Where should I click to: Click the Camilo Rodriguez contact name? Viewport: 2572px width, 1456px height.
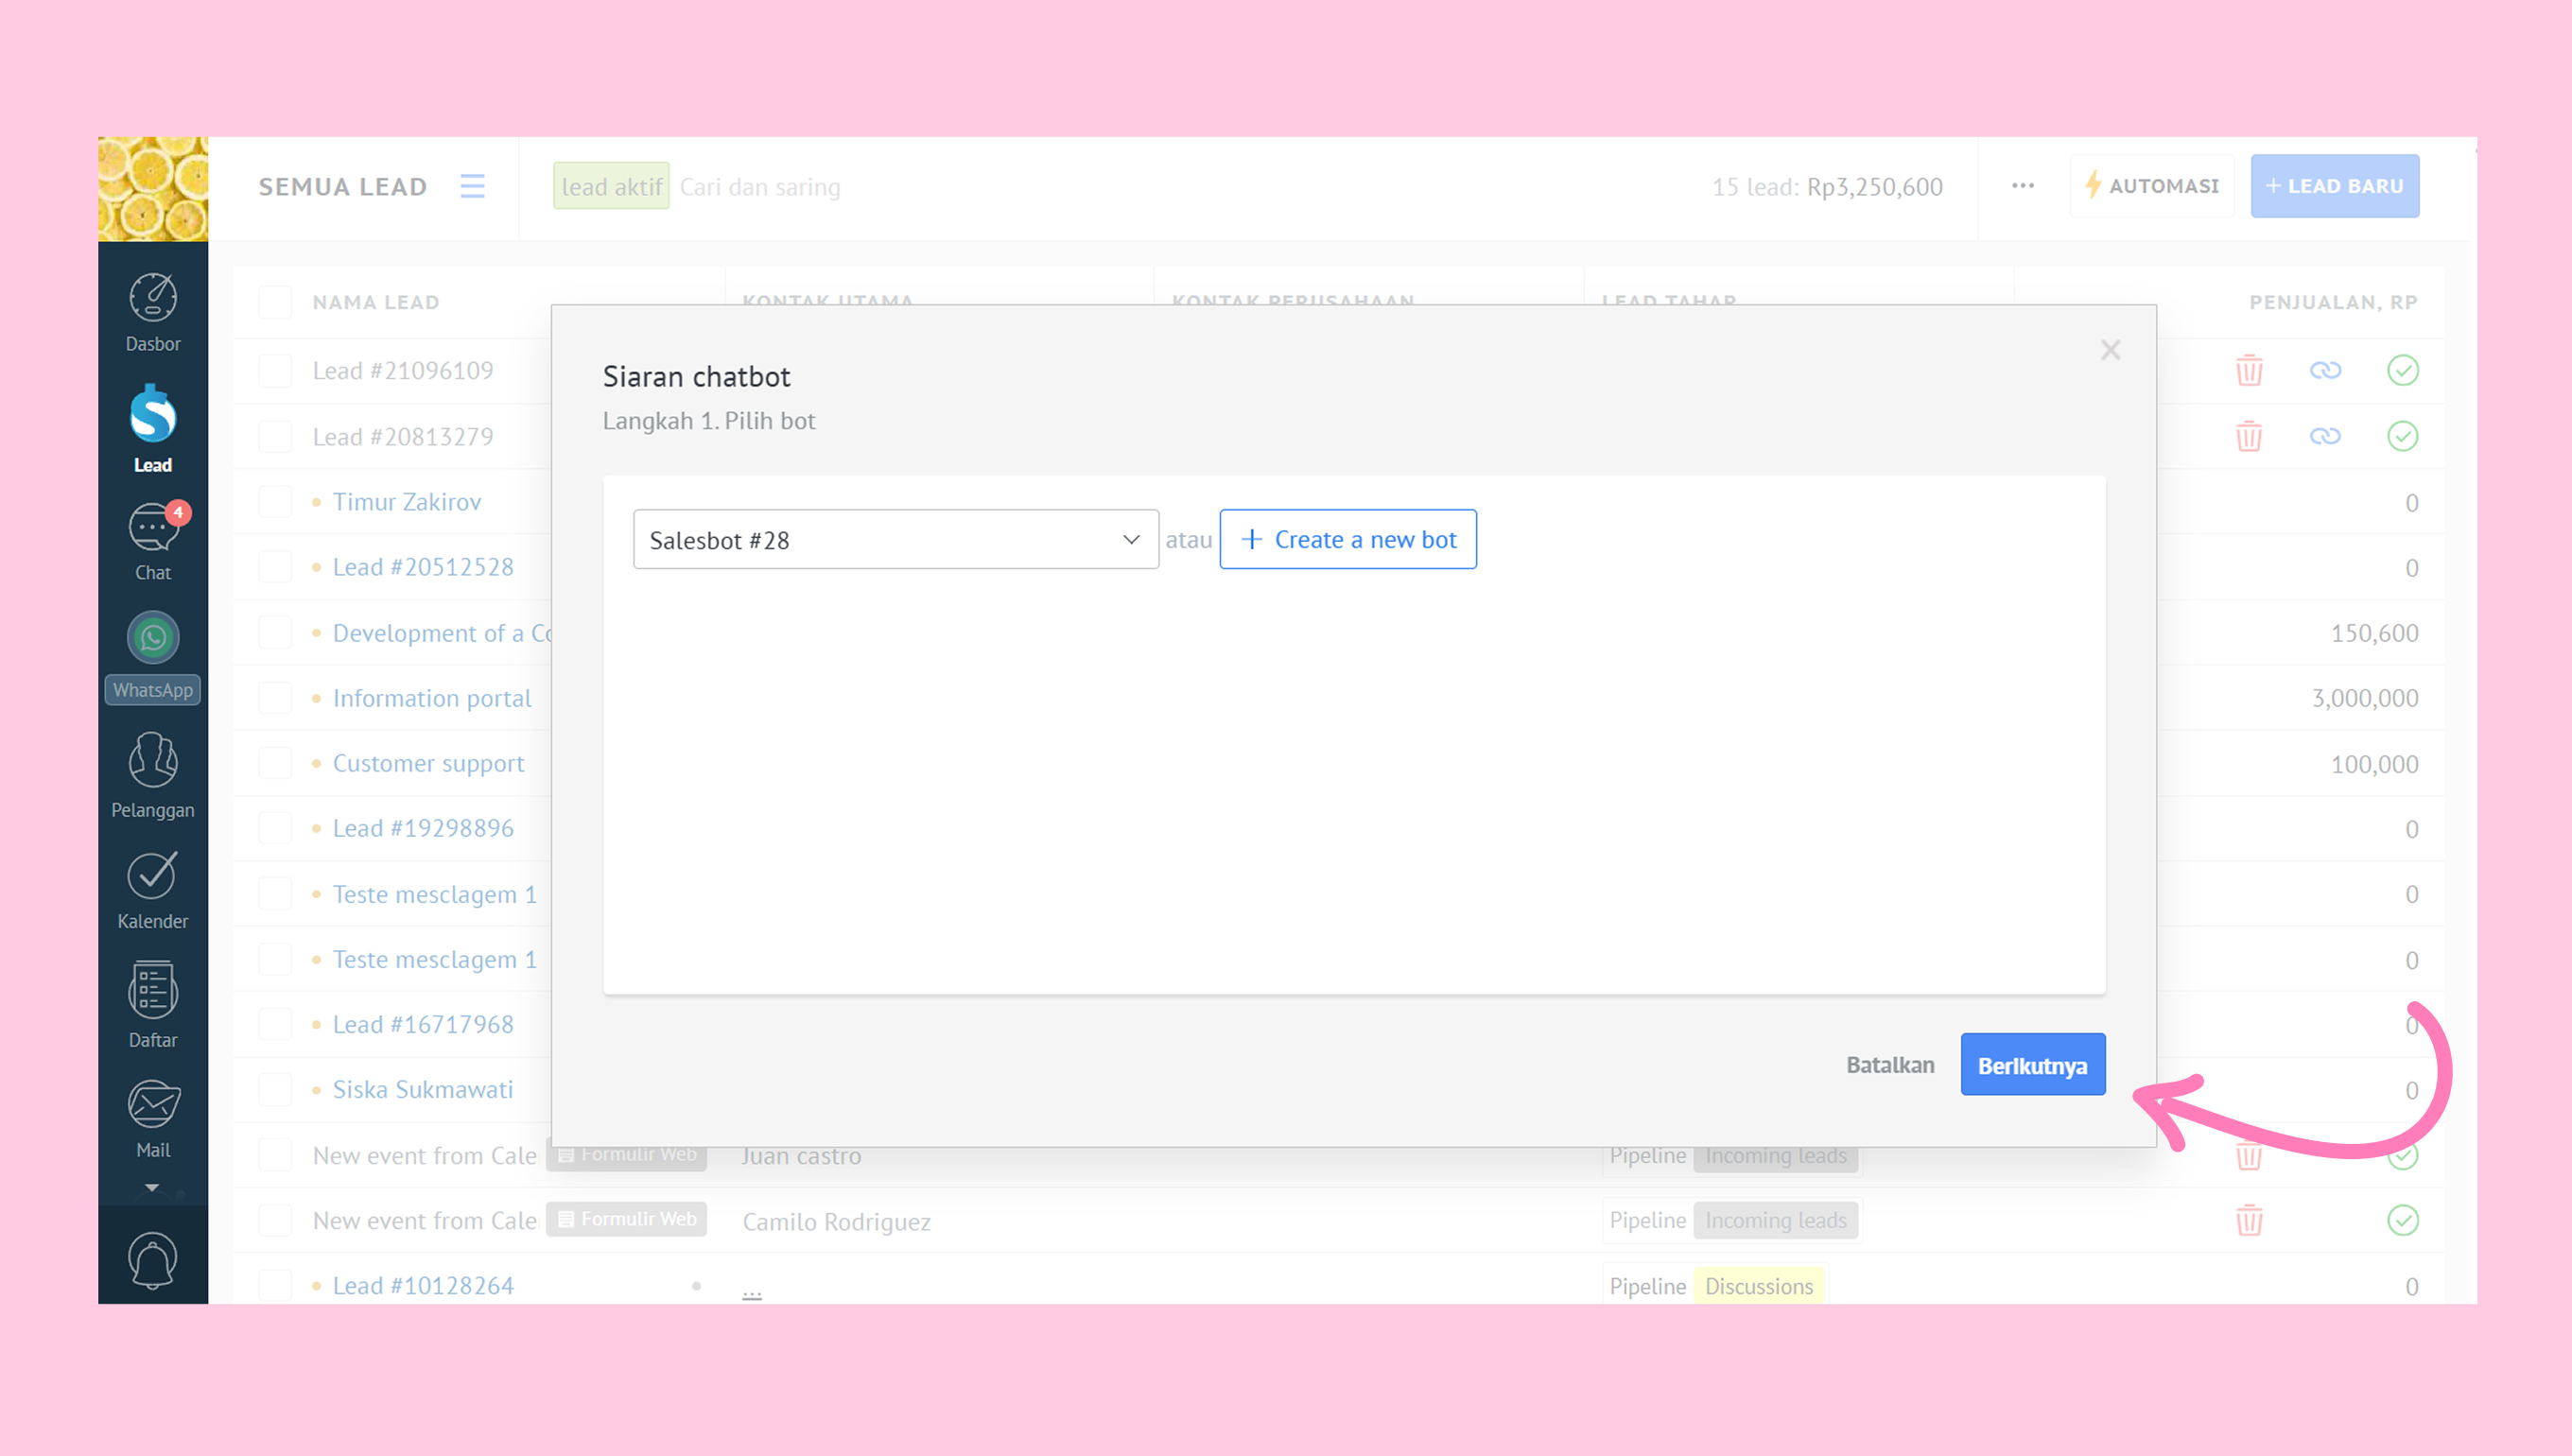coord(836,1222)
